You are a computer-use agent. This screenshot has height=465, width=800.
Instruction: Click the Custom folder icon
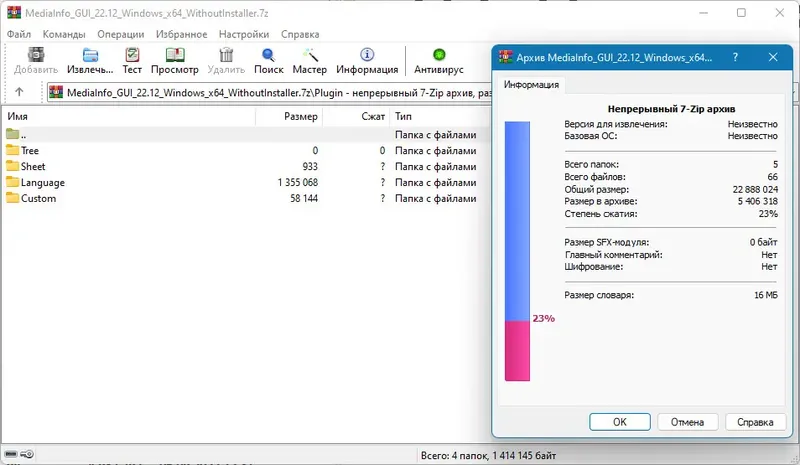coord(12,198)
